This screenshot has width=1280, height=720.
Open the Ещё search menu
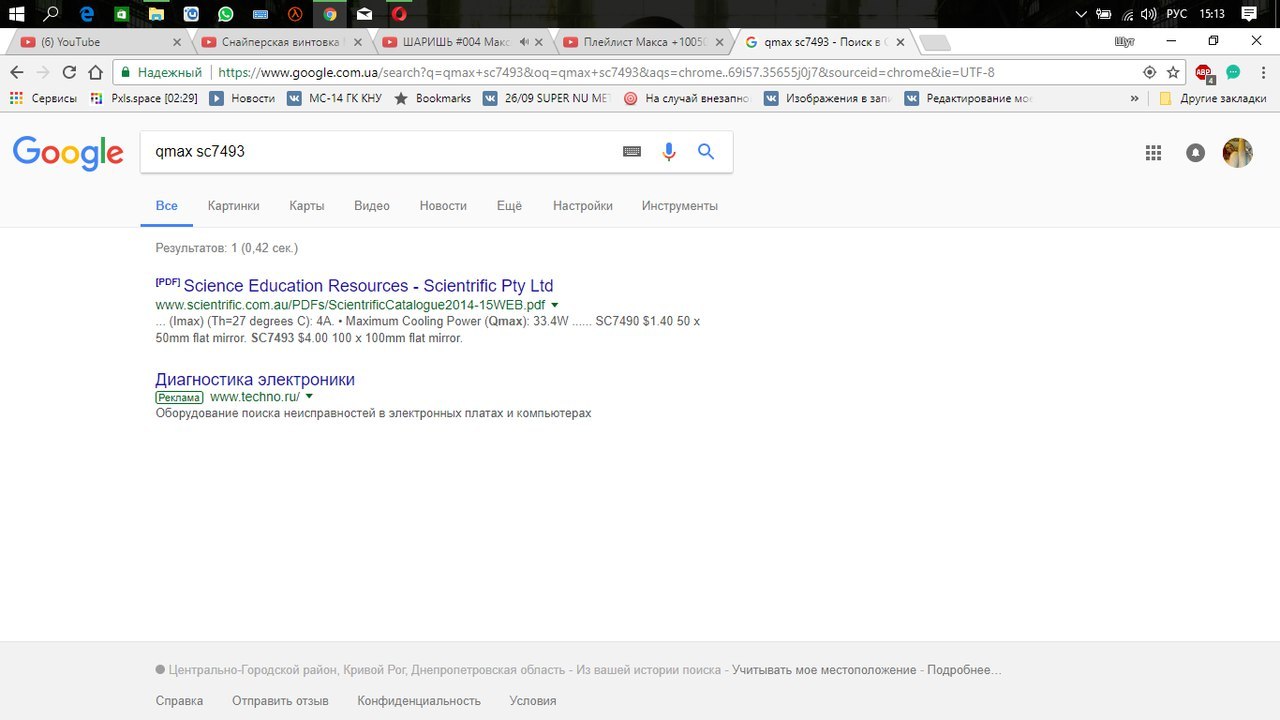click(509, 206)
